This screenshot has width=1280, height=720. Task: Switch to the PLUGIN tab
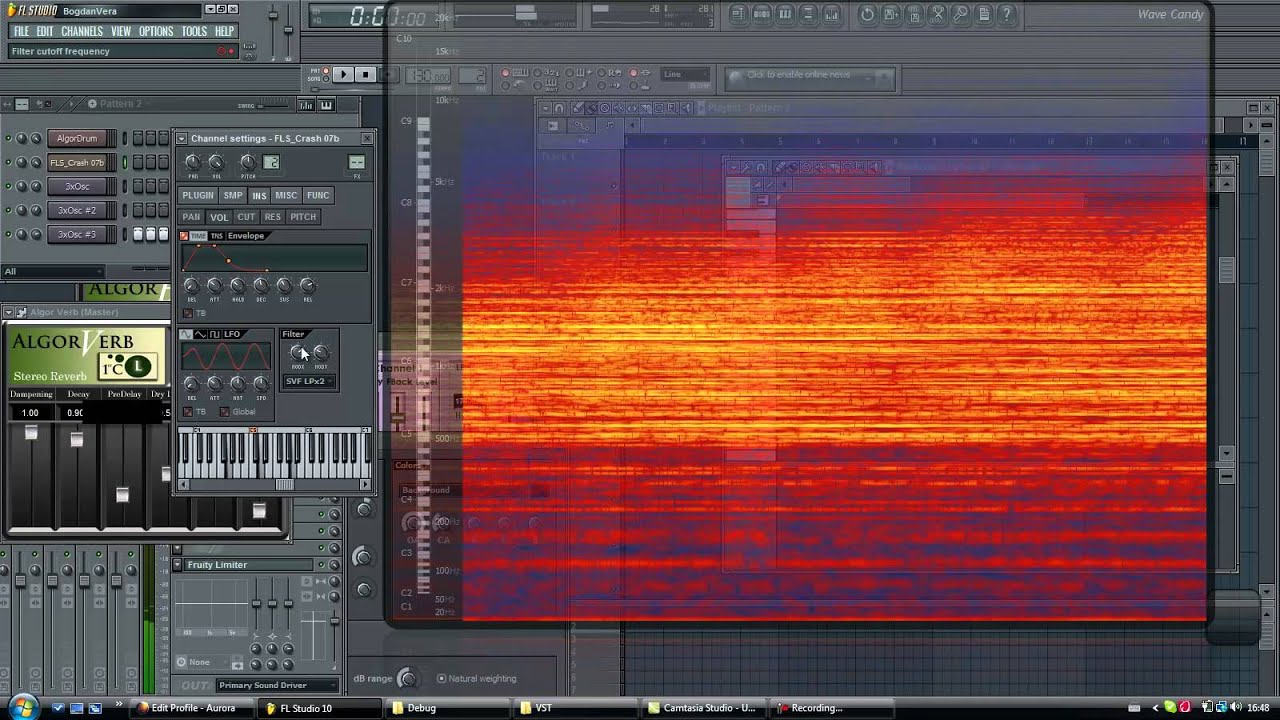[198, 195]
